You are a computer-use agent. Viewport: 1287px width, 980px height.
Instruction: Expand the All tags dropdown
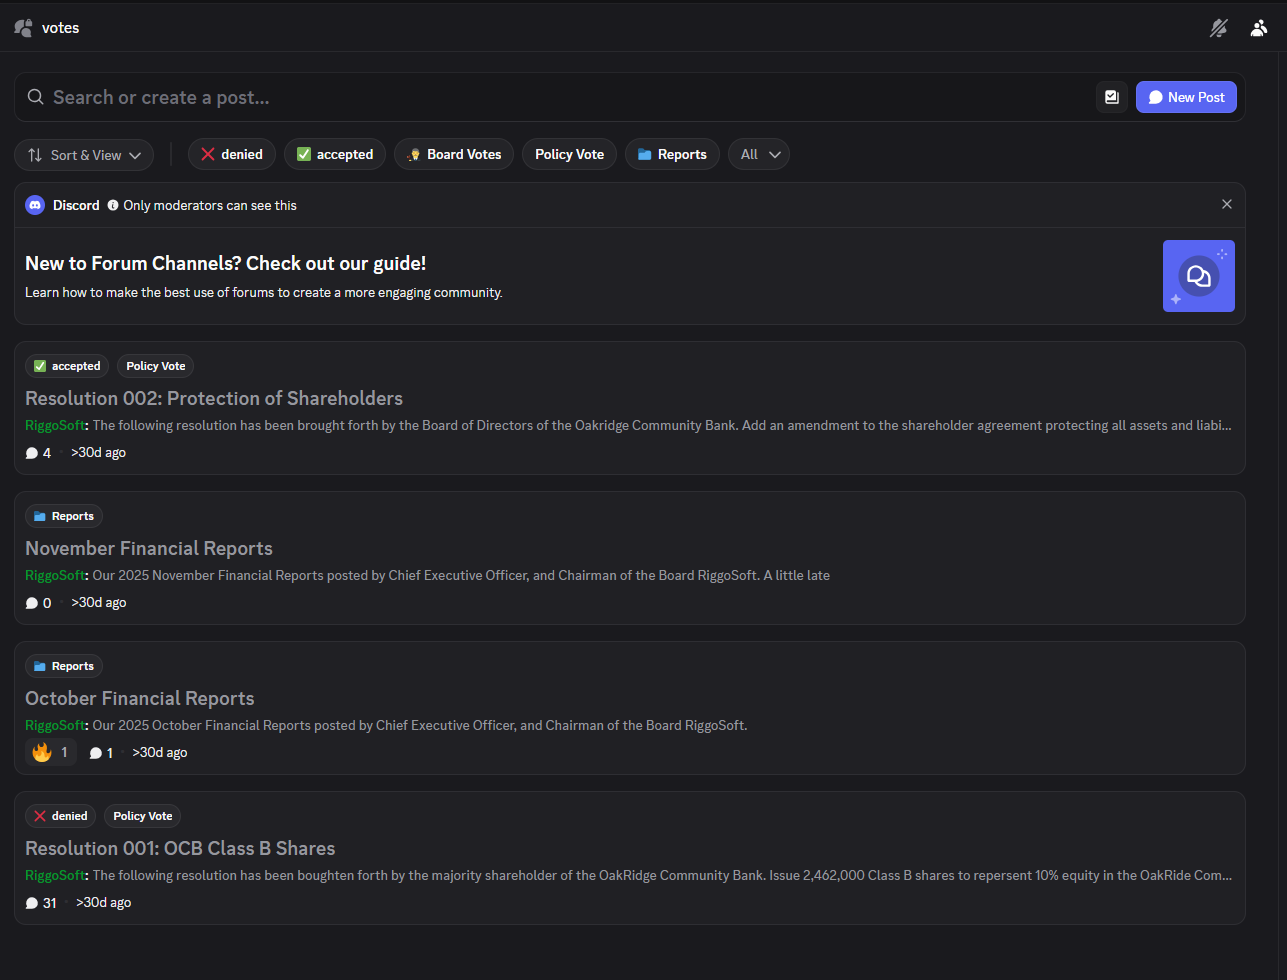(759, 154)
